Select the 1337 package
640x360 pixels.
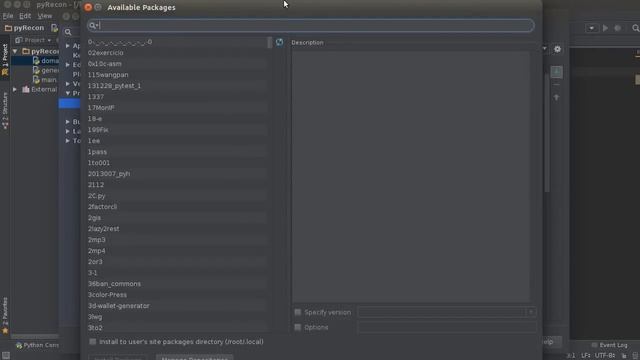(177, 97)
